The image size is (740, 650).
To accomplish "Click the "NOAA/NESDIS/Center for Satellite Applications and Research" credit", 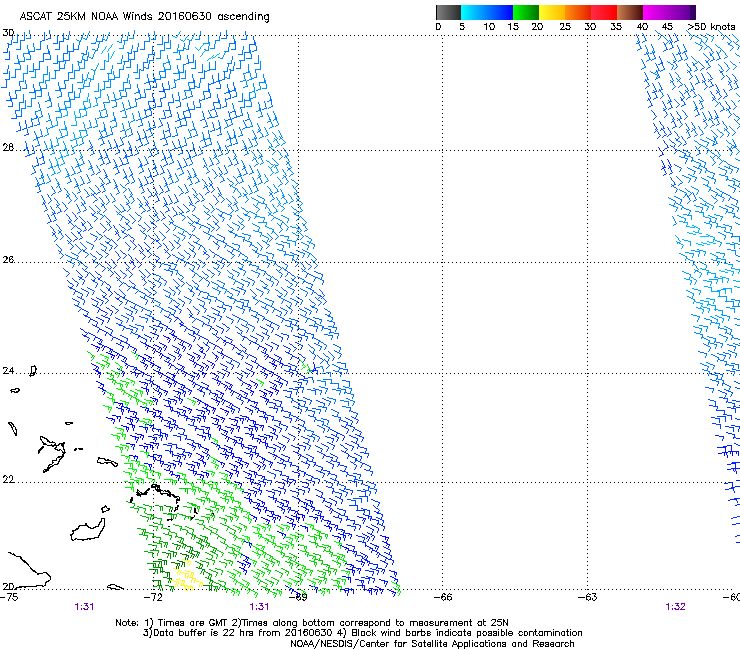I will (432, 644).
